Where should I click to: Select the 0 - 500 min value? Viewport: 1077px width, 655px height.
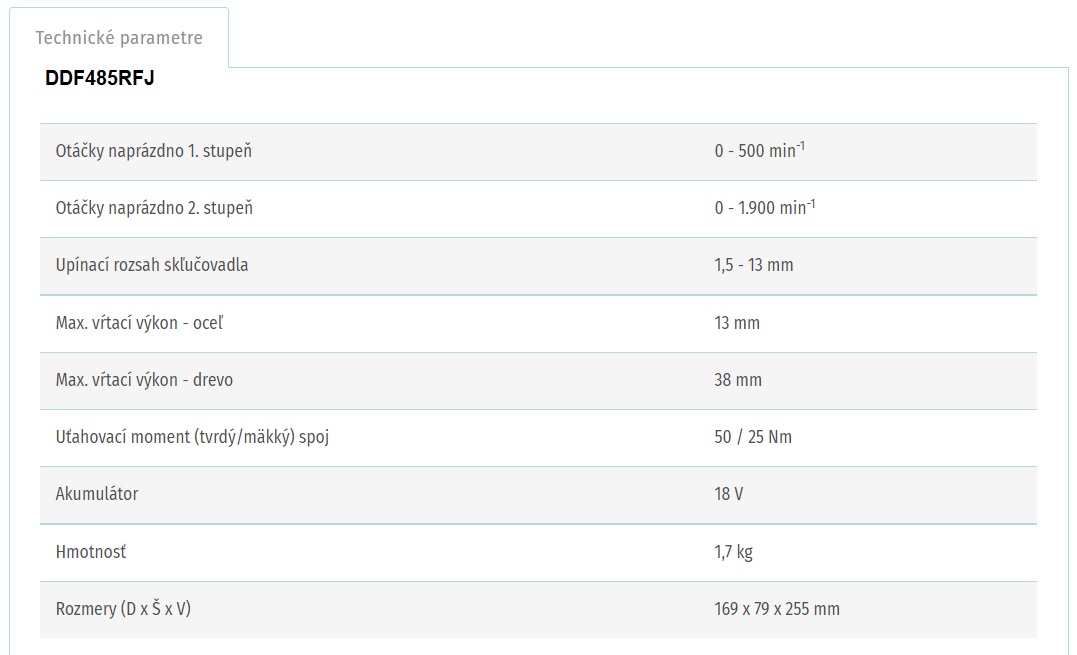[x=759, y=150]
